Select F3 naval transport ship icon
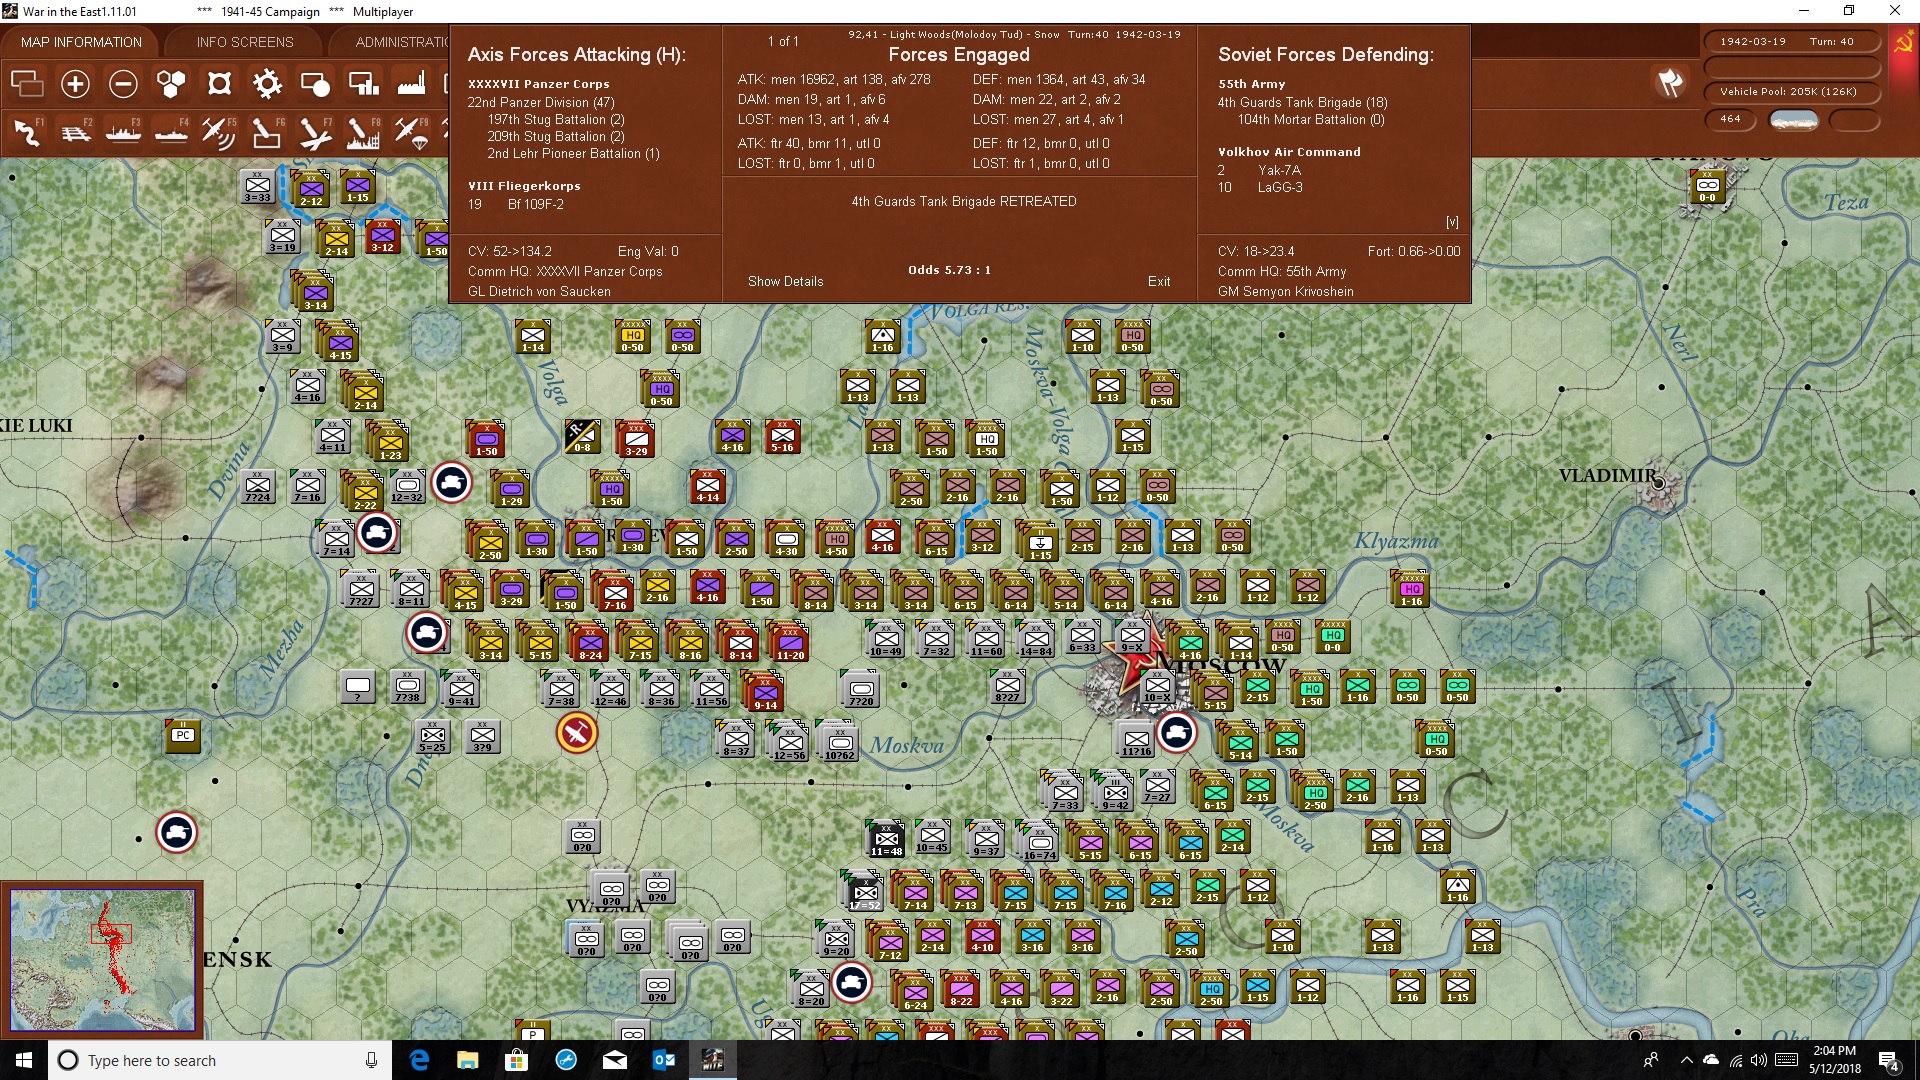This screenshot has height=1080, width=1920. pyautogui.click(x=123, y=132)
